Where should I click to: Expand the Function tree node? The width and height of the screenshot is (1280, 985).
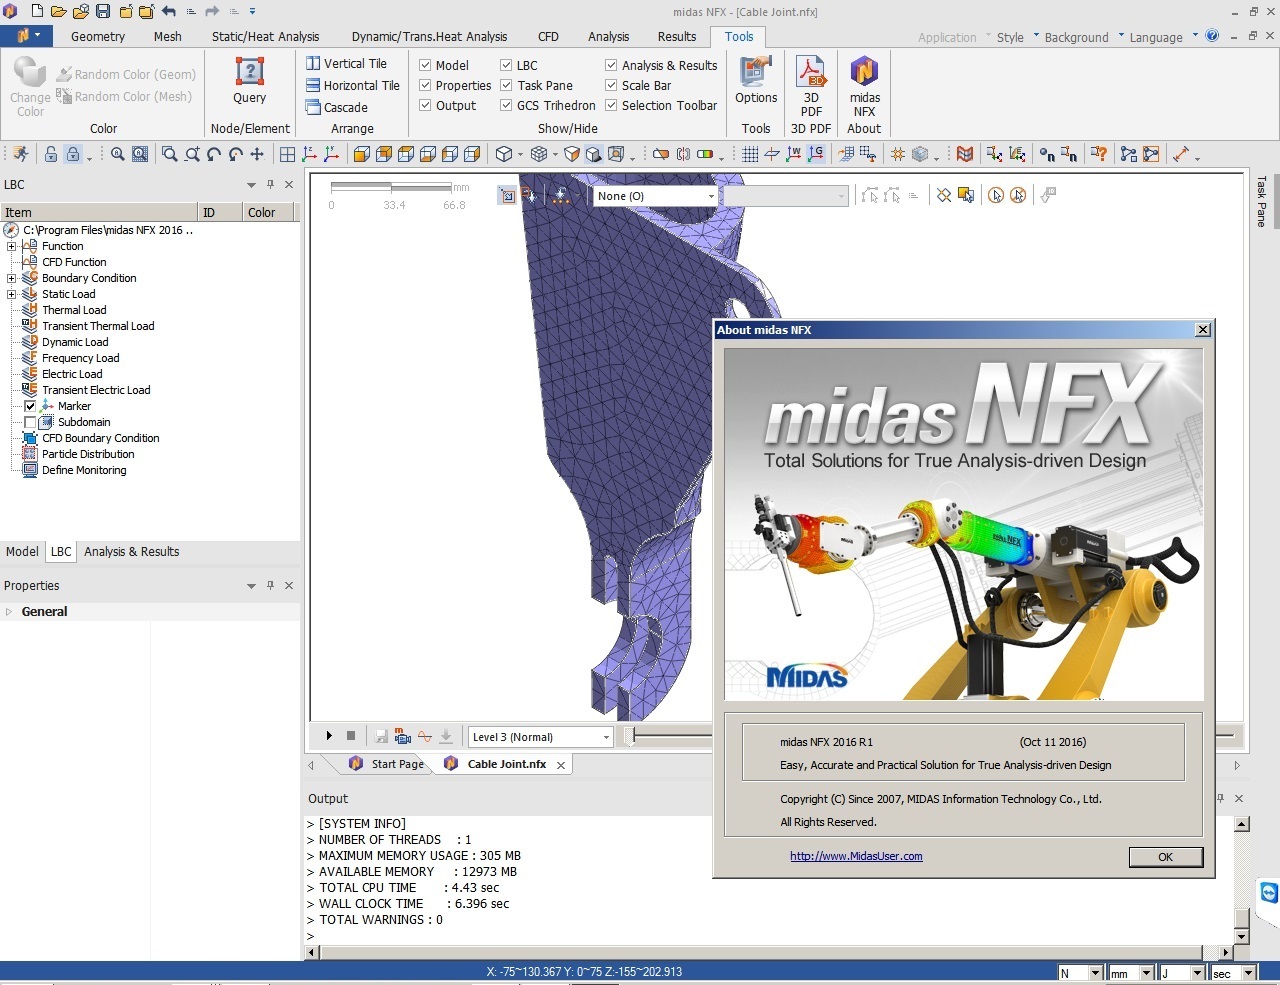(x=11, y=246)
